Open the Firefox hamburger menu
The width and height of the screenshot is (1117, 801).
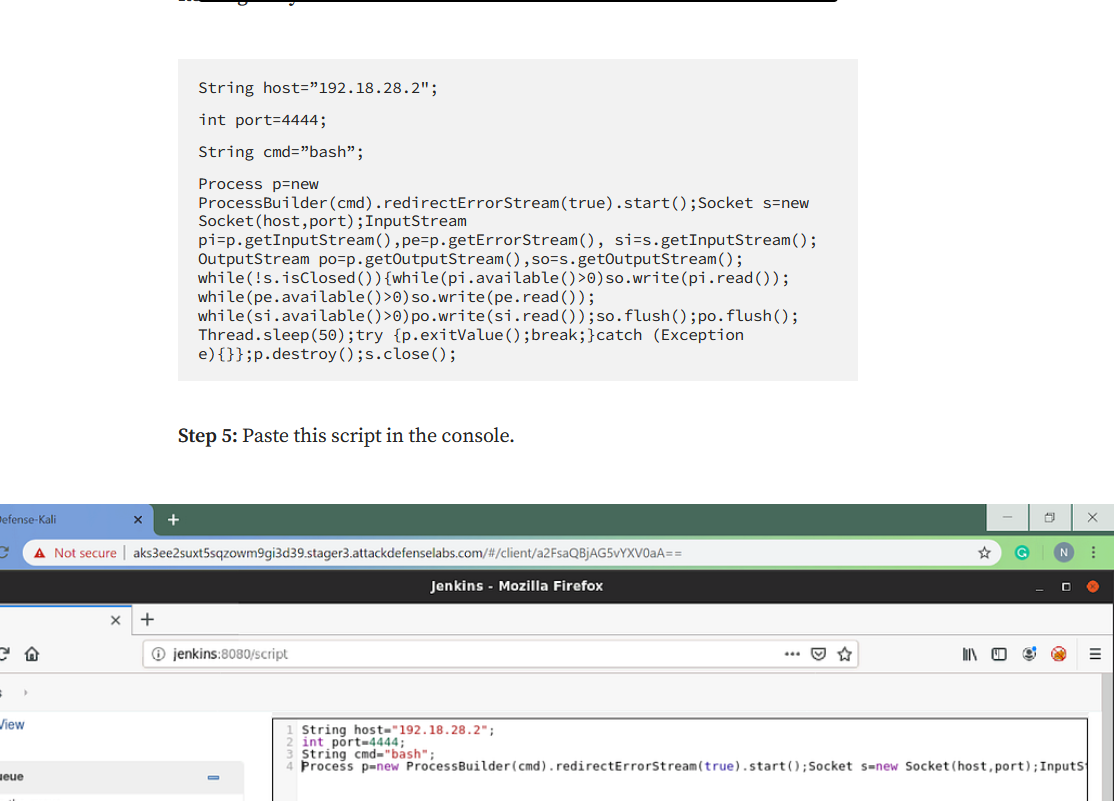[x=1095, y=653]
